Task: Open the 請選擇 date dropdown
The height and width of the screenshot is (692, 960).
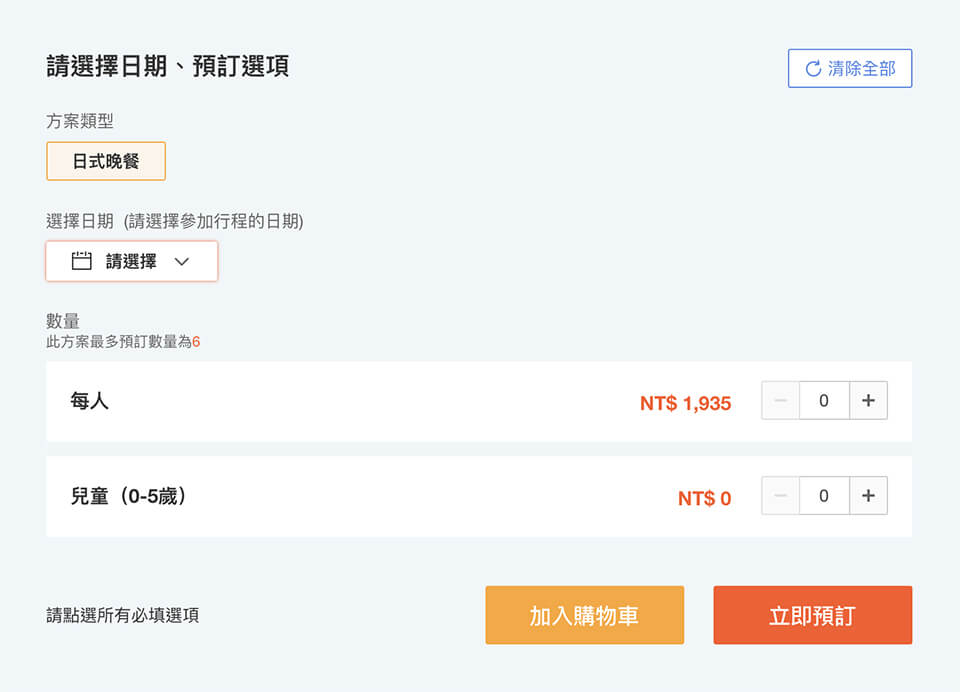Action: pos(132,261)
